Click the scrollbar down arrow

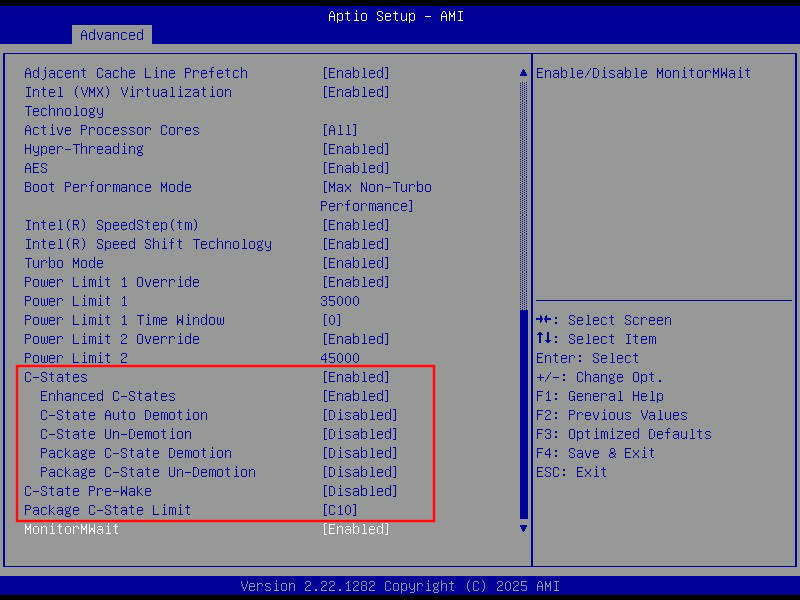tap(522, 528)
